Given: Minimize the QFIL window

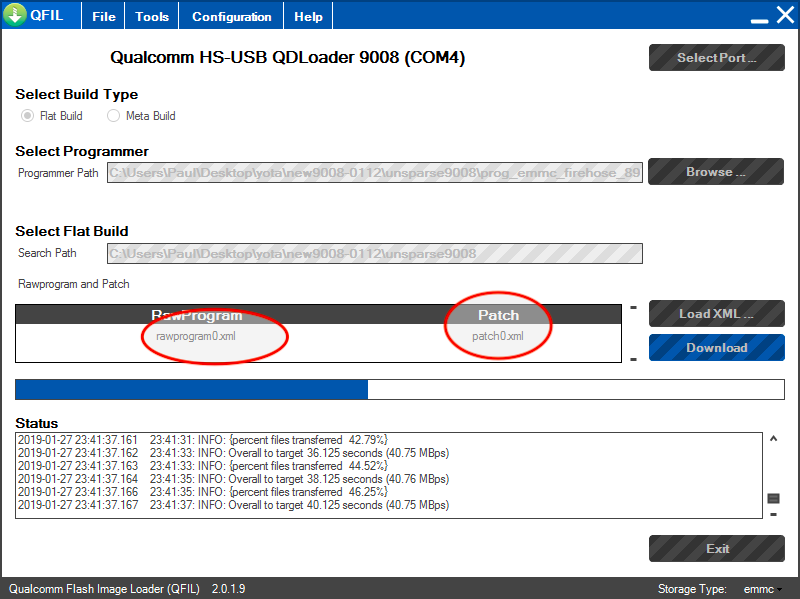Looking at the screenshot, I should click(759, 20).
